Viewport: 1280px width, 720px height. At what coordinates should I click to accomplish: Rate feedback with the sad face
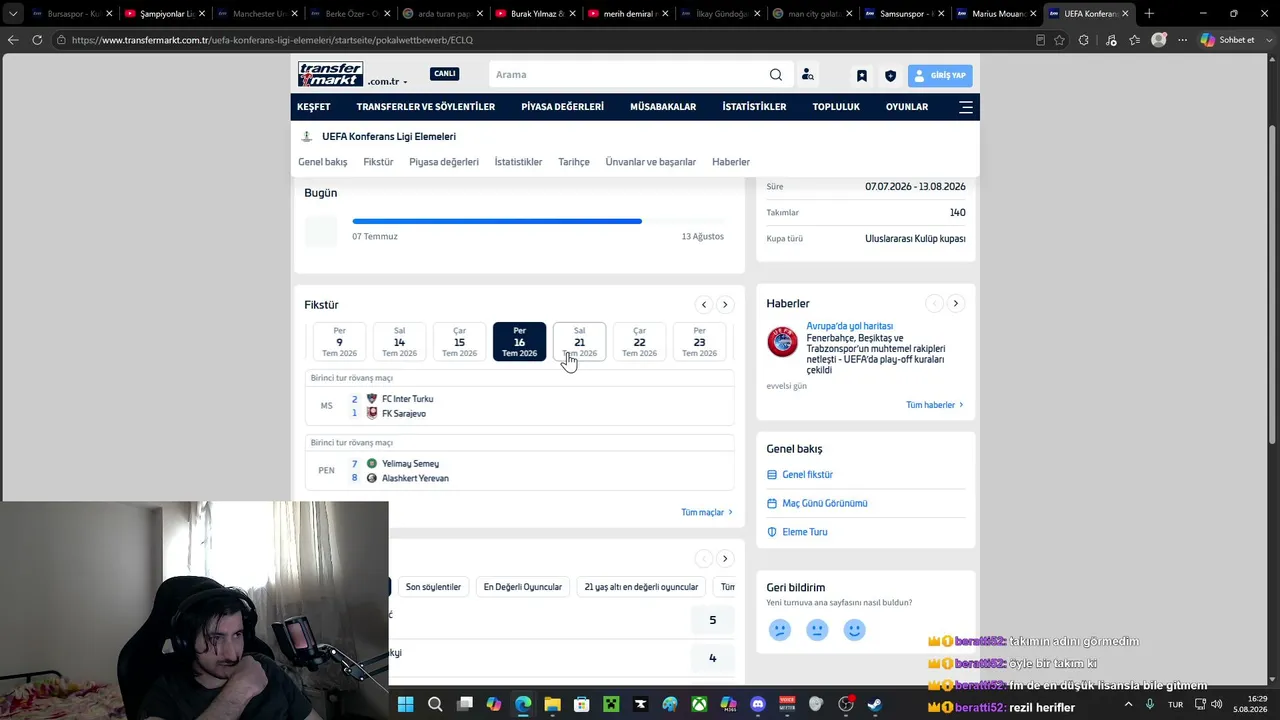780,630
